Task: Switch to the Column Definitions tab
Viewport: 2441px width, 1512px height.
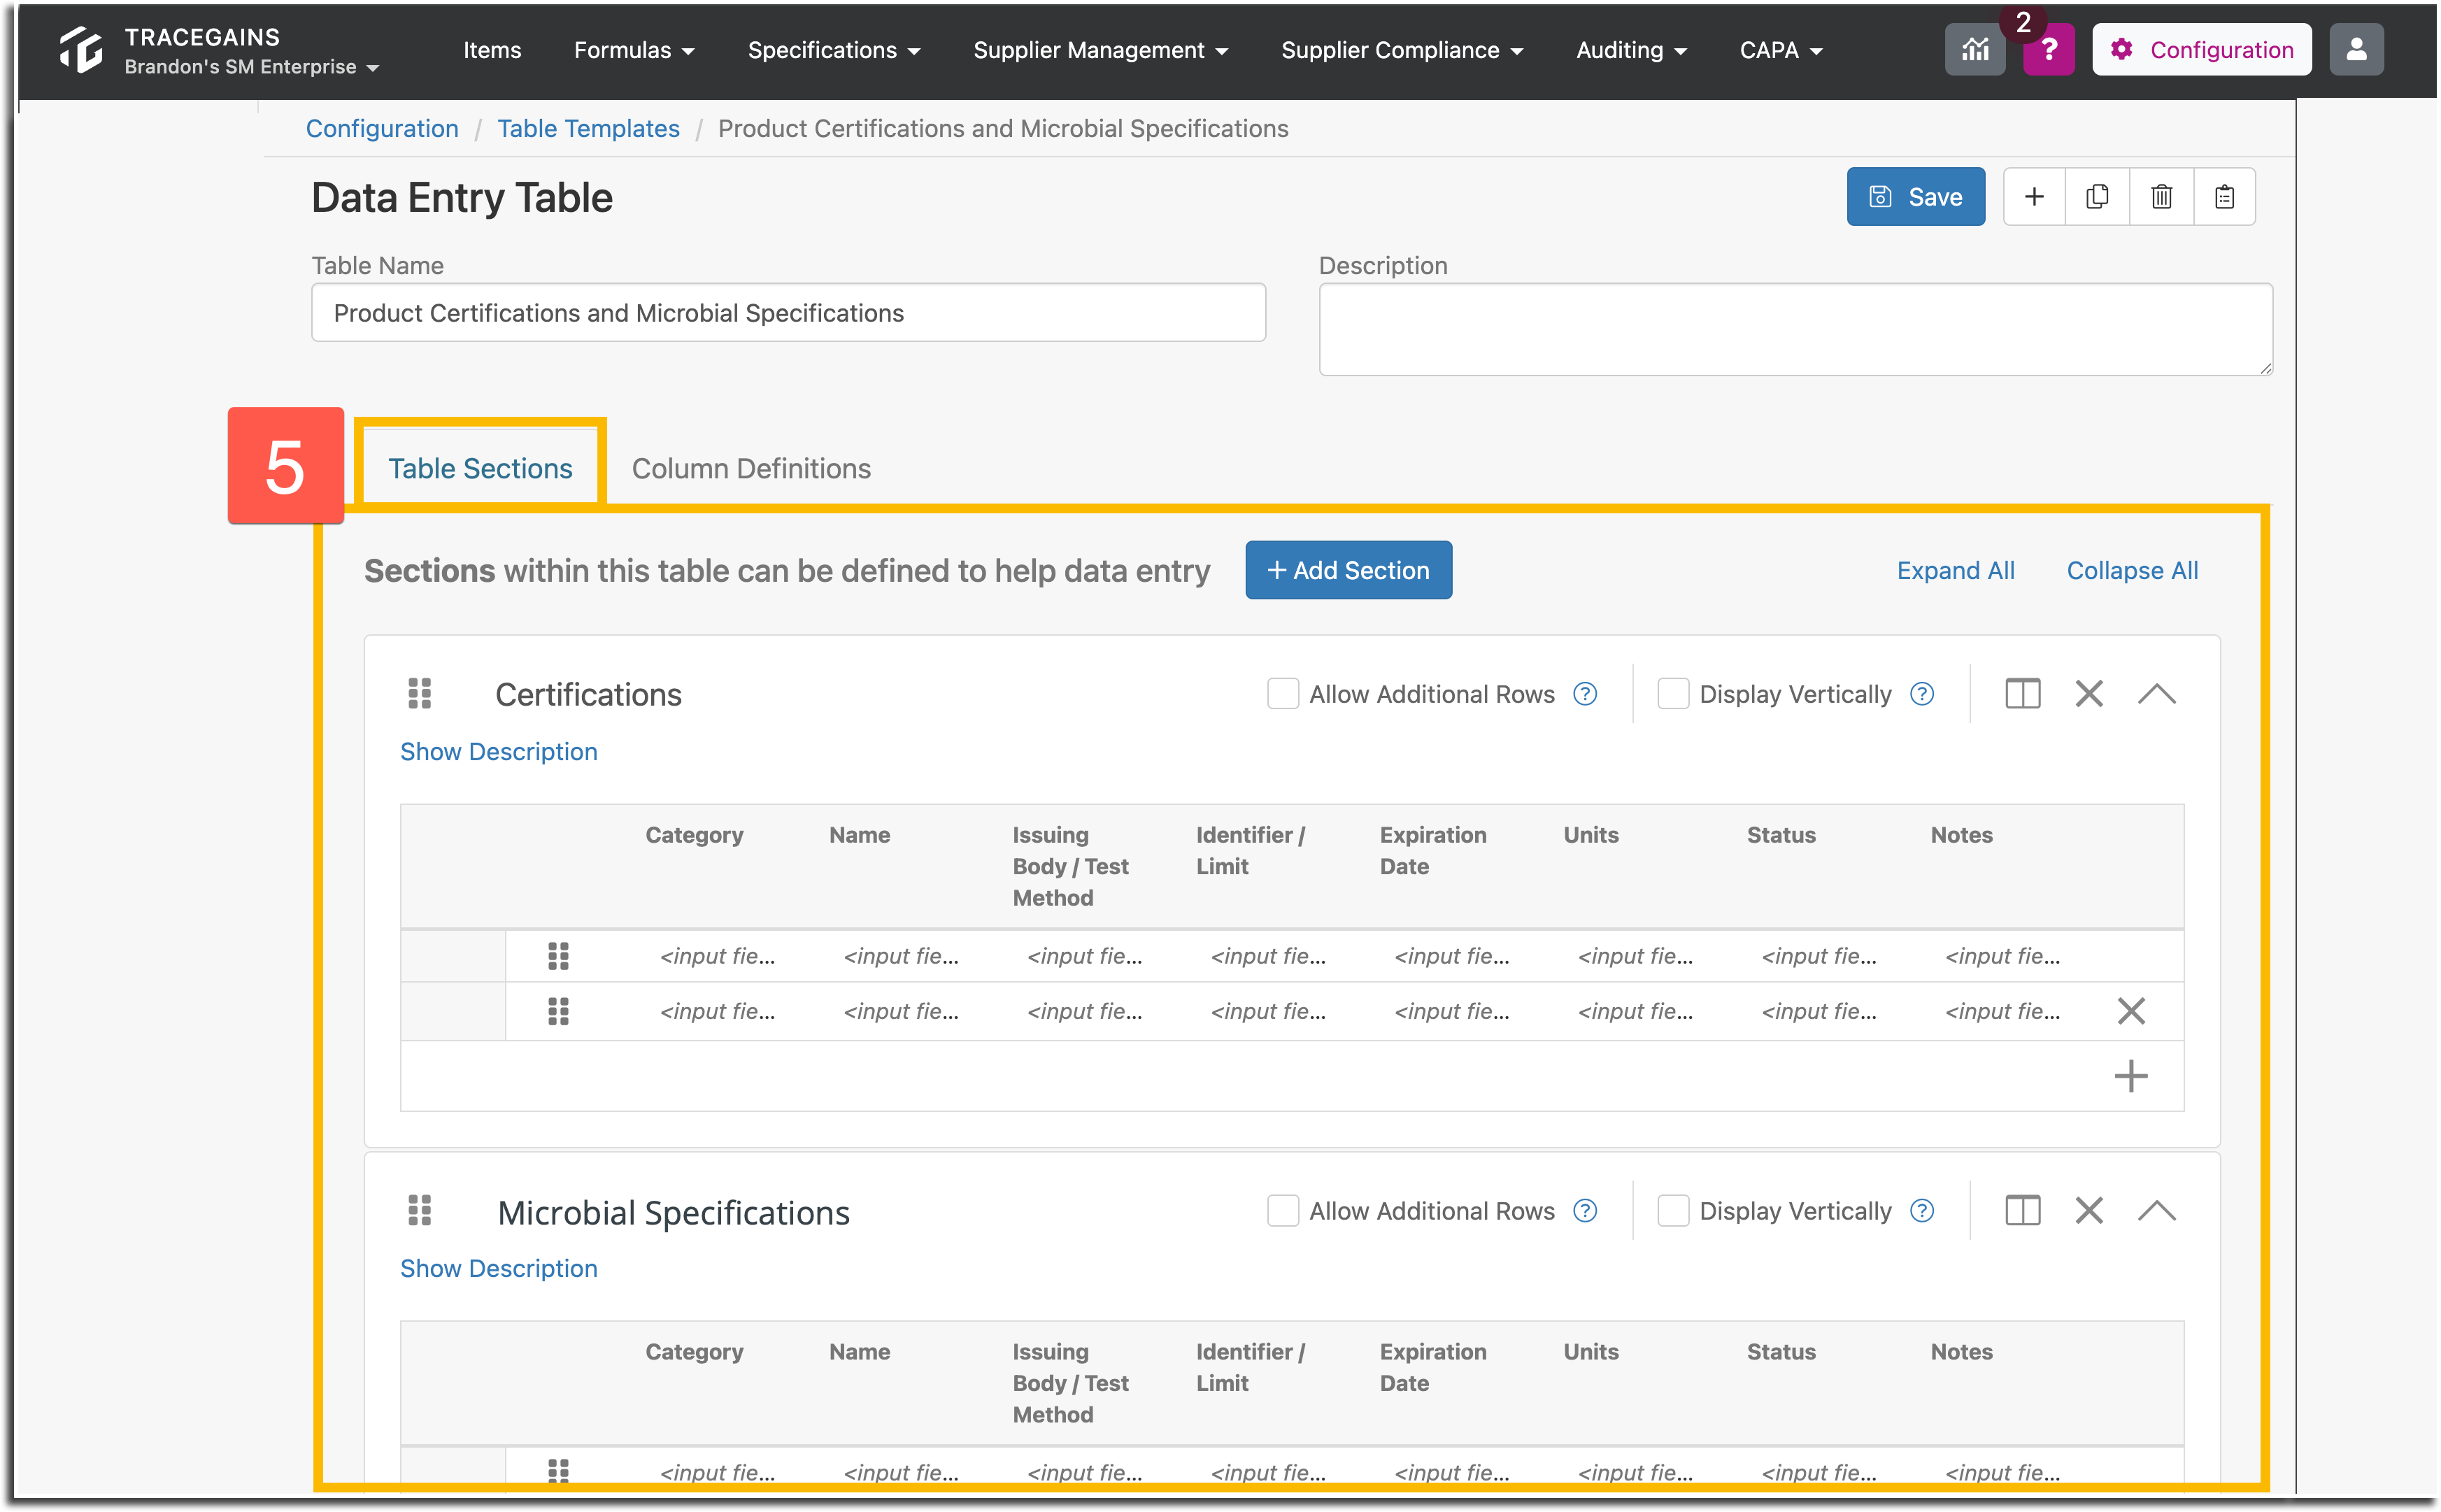Action: 751,468
